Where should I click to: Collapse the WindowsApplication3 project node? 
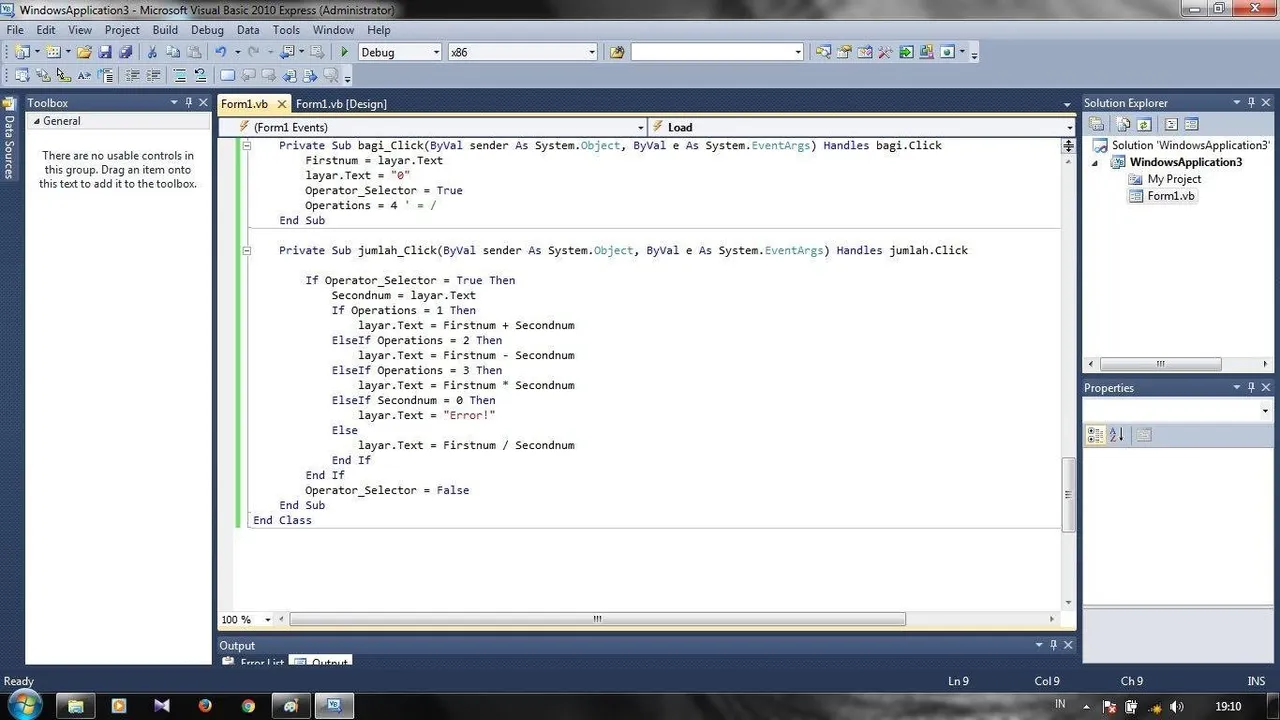[1094, 162]
